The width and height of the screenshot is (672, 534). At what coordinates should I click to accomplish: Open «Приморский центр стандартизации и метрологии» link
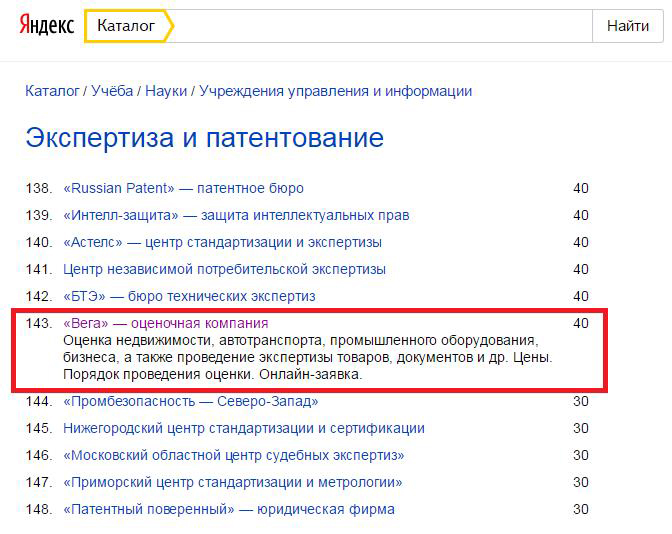pyautogui.click(x=233, y=482)
